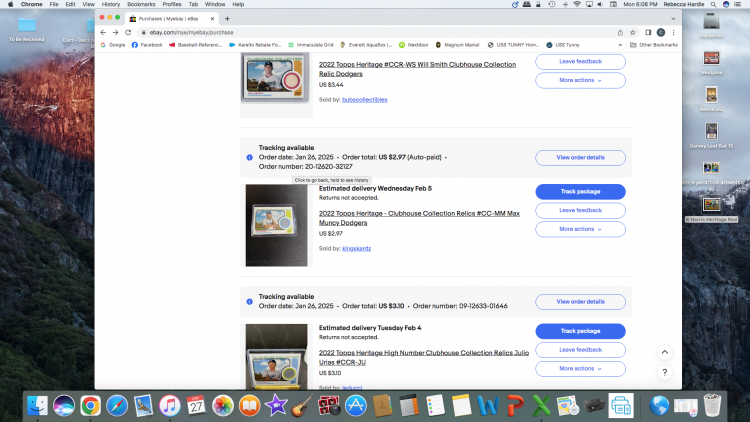Image resolution: width=750 pixels, height=422 pixels.
Task: Open Magnum Mania bookmark
Action: pos(457,45)
